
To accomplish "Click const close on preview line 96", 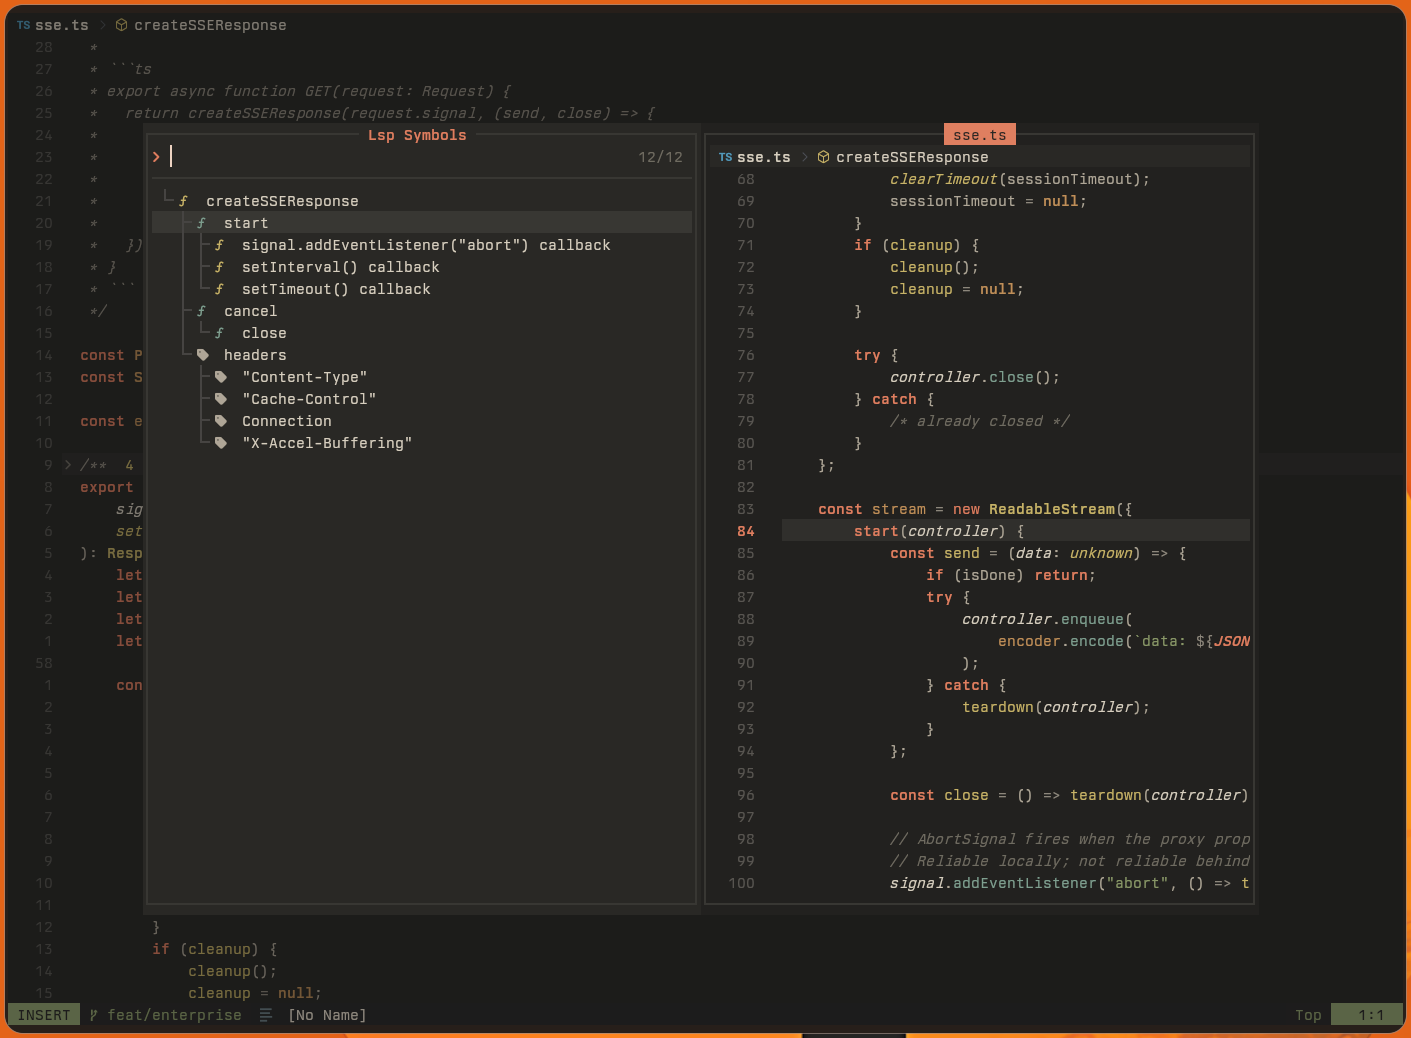I will 939,795.
